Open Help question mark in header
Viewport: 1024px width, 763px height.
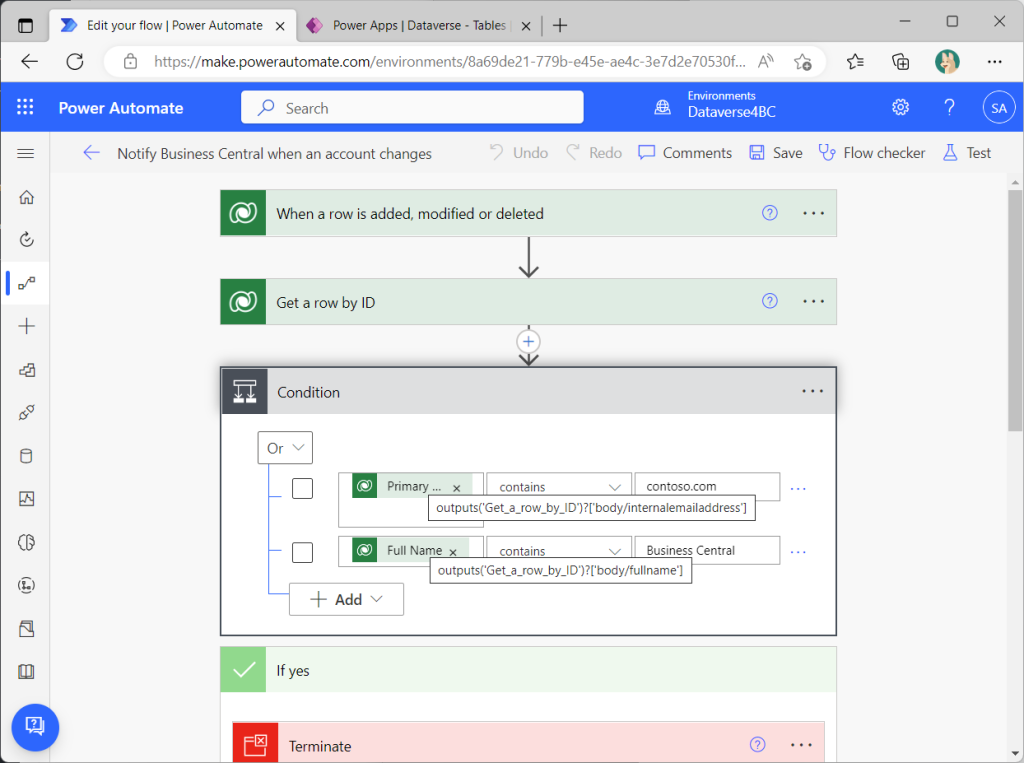coord(949,107)
